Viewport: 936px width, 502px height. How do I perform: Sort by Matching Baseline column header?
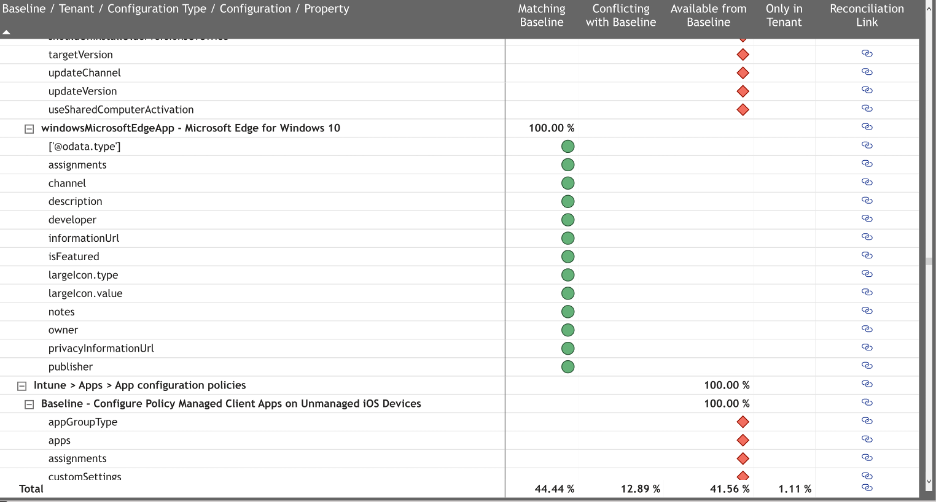541,15
